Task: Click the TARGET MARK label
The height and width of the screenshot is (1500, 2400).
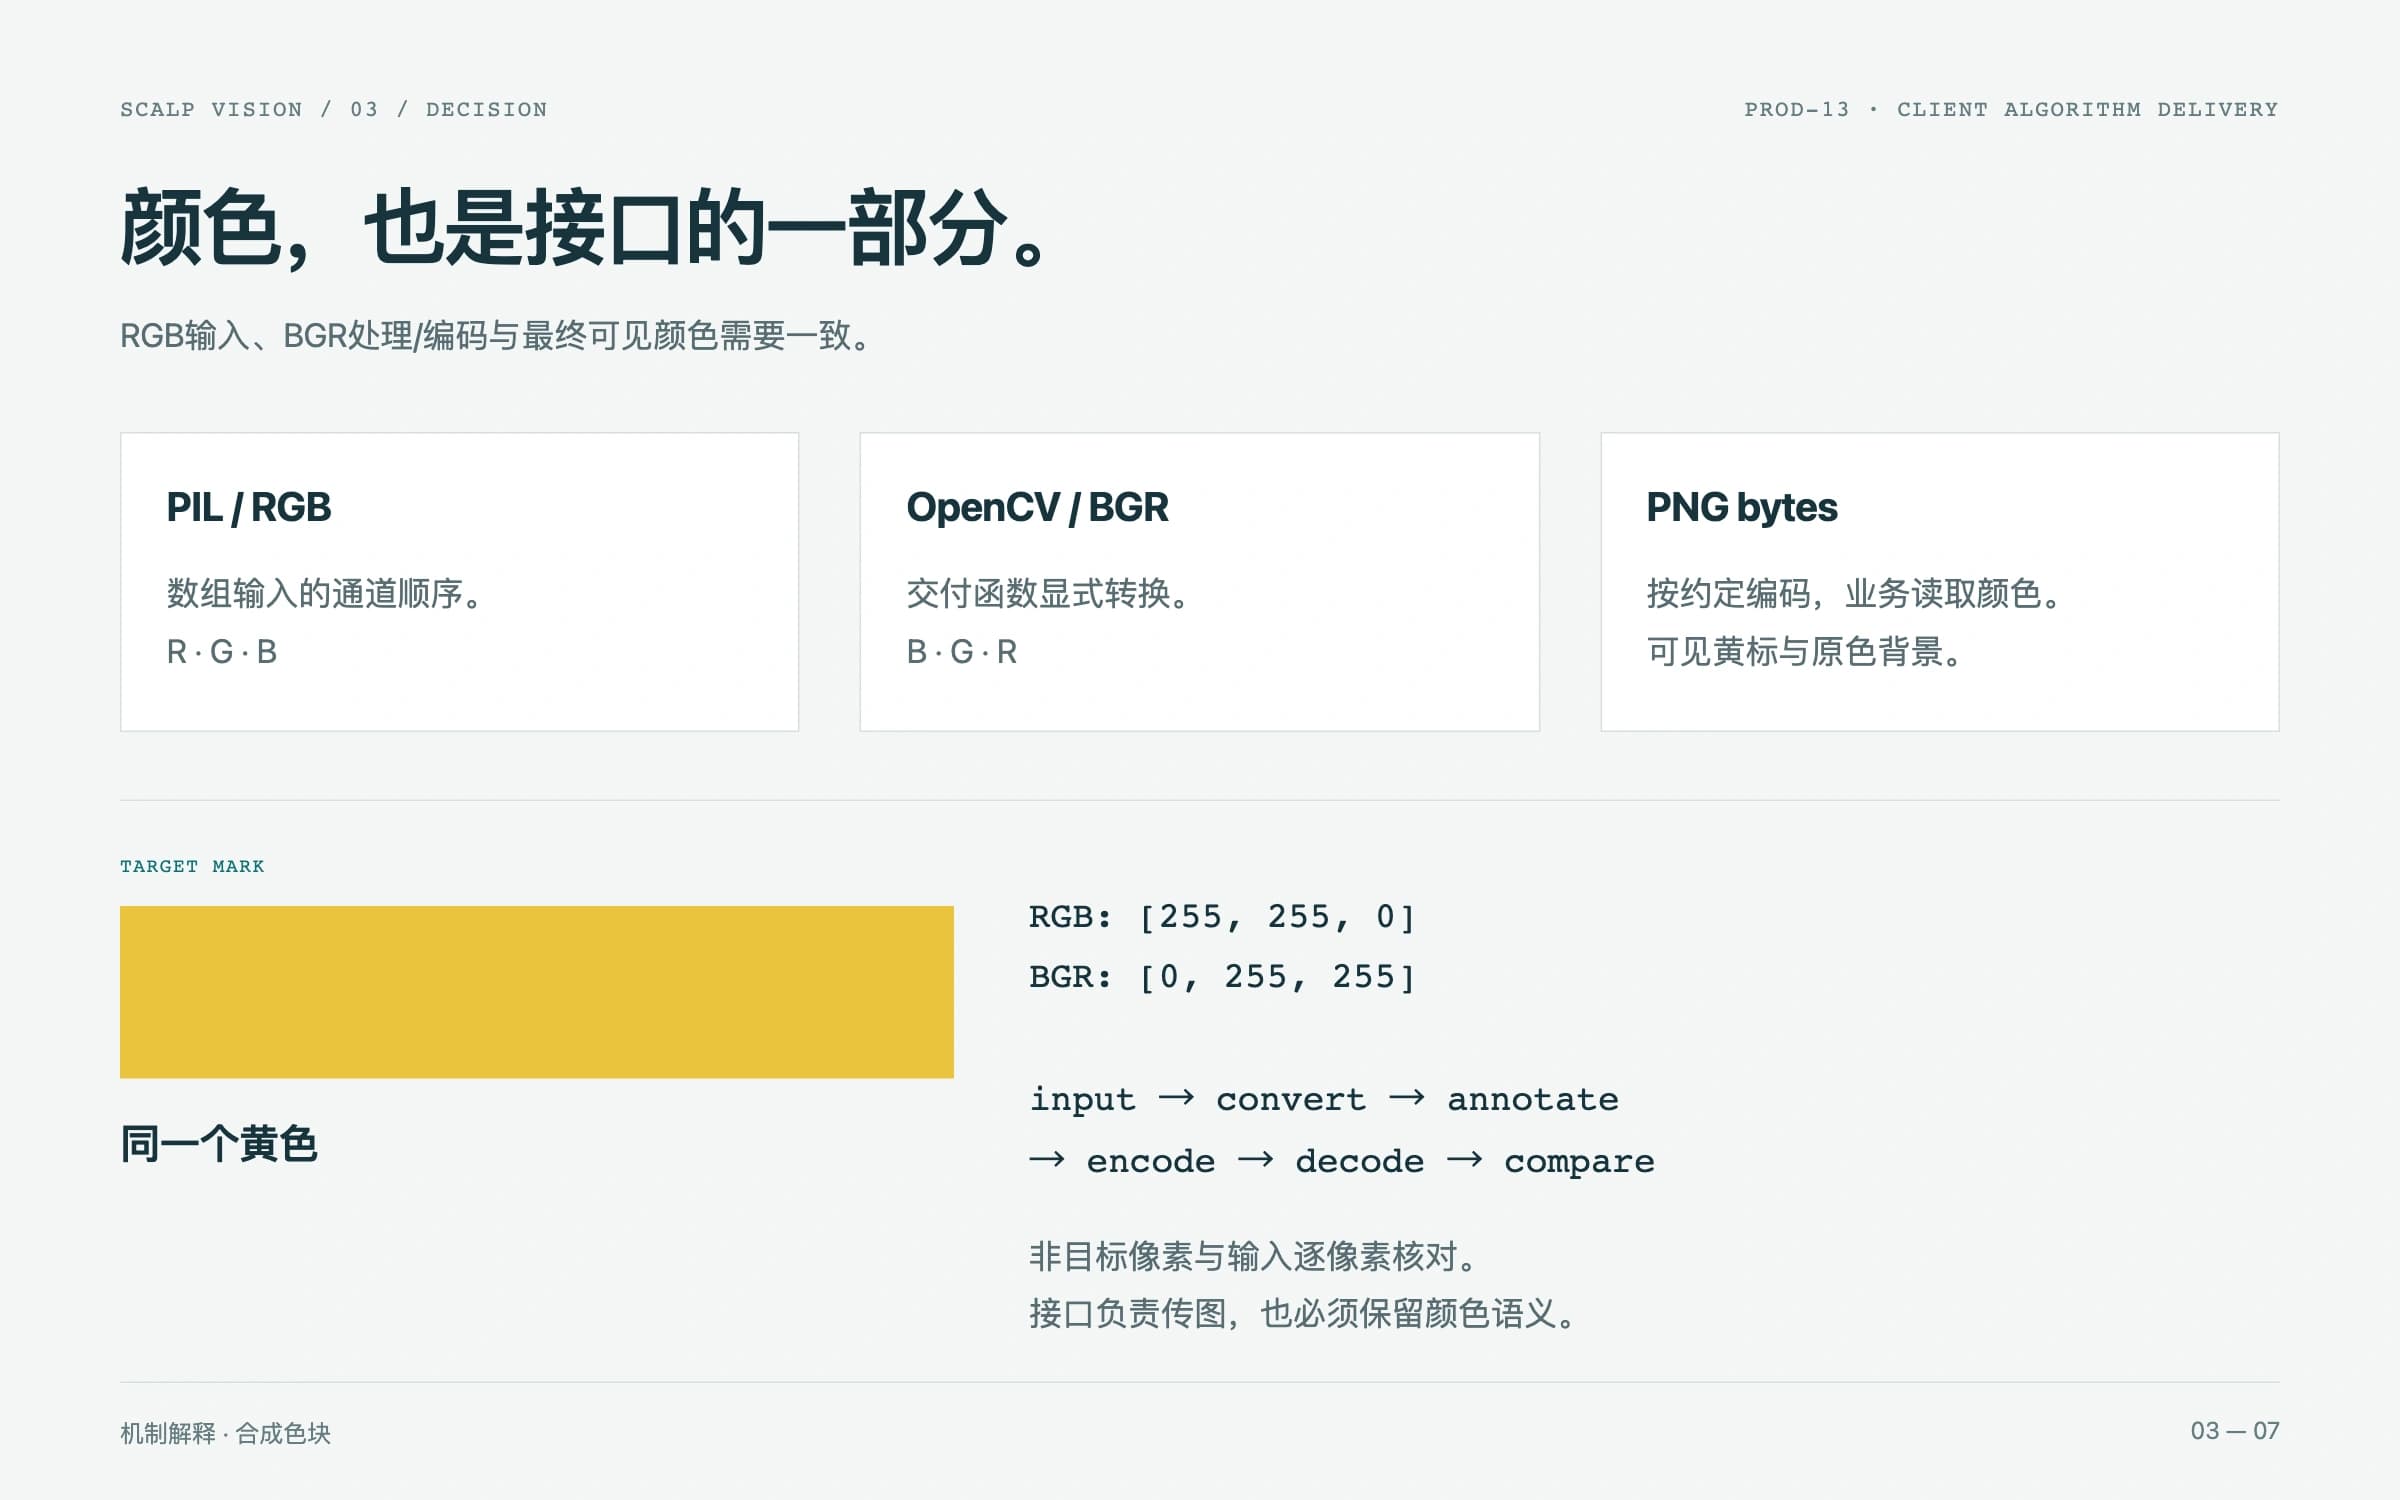Action: tap(192, 866)
